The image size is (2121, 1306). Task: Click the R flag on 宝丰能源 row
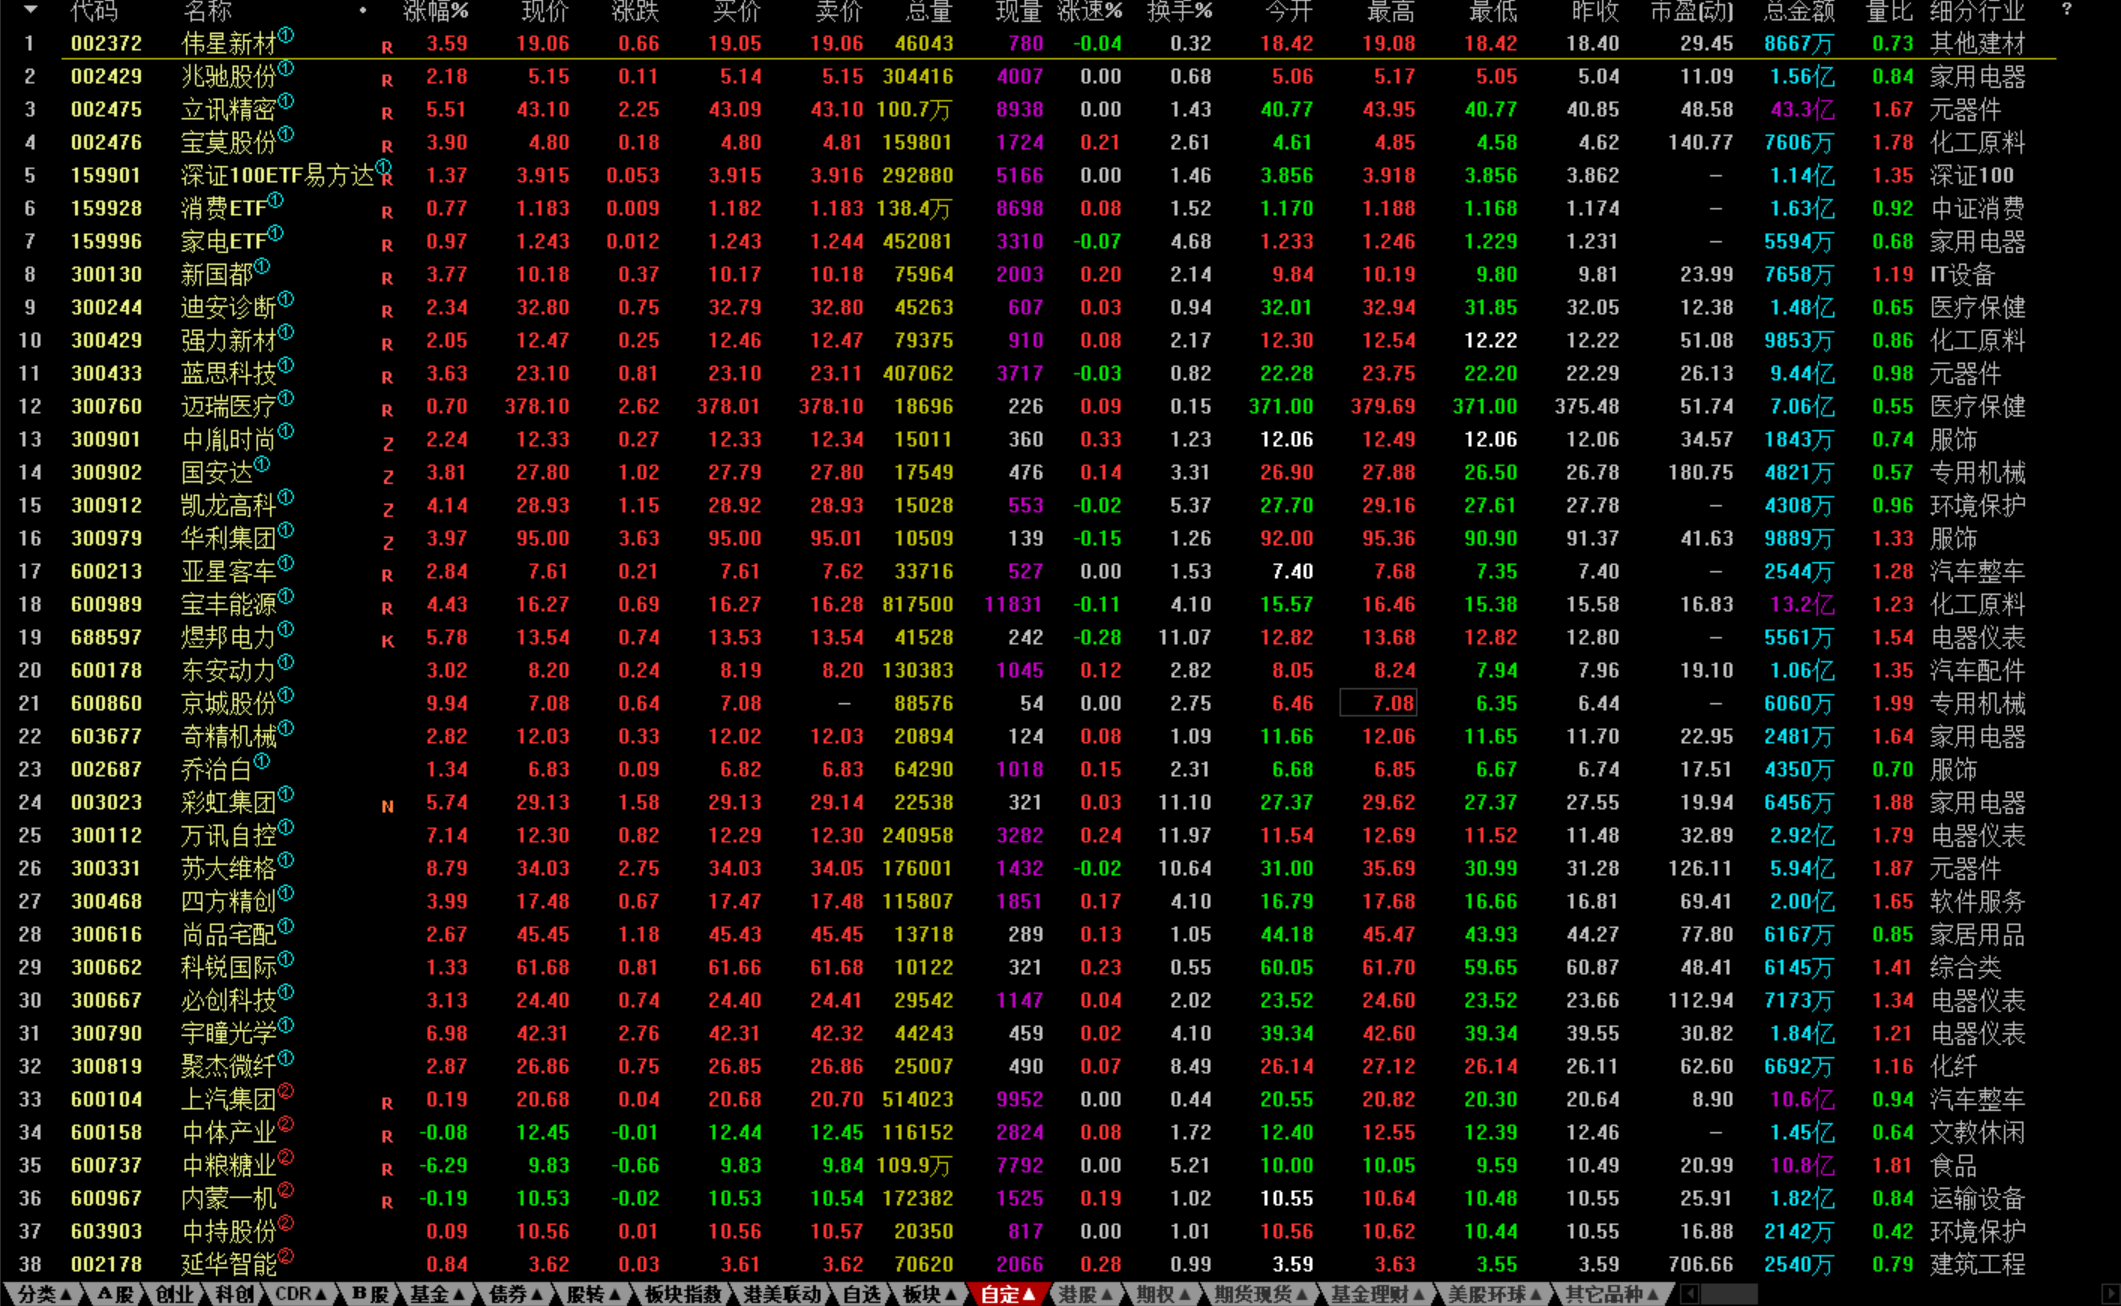pos(387,609)
